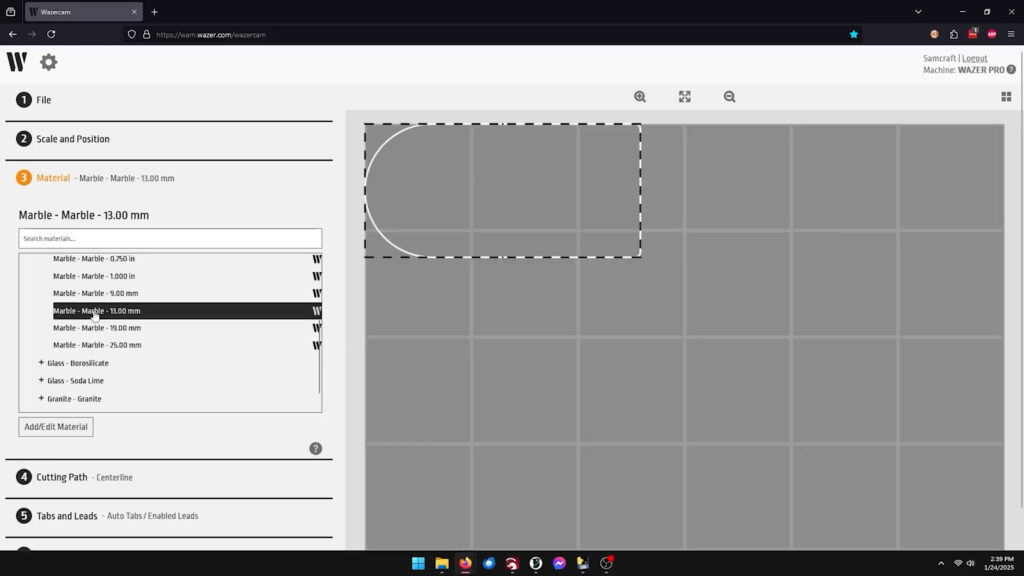1024x576 pixels.
Task: Click the volume speaker tray icon
Action: pyautogui.click(x=970, y=563)
